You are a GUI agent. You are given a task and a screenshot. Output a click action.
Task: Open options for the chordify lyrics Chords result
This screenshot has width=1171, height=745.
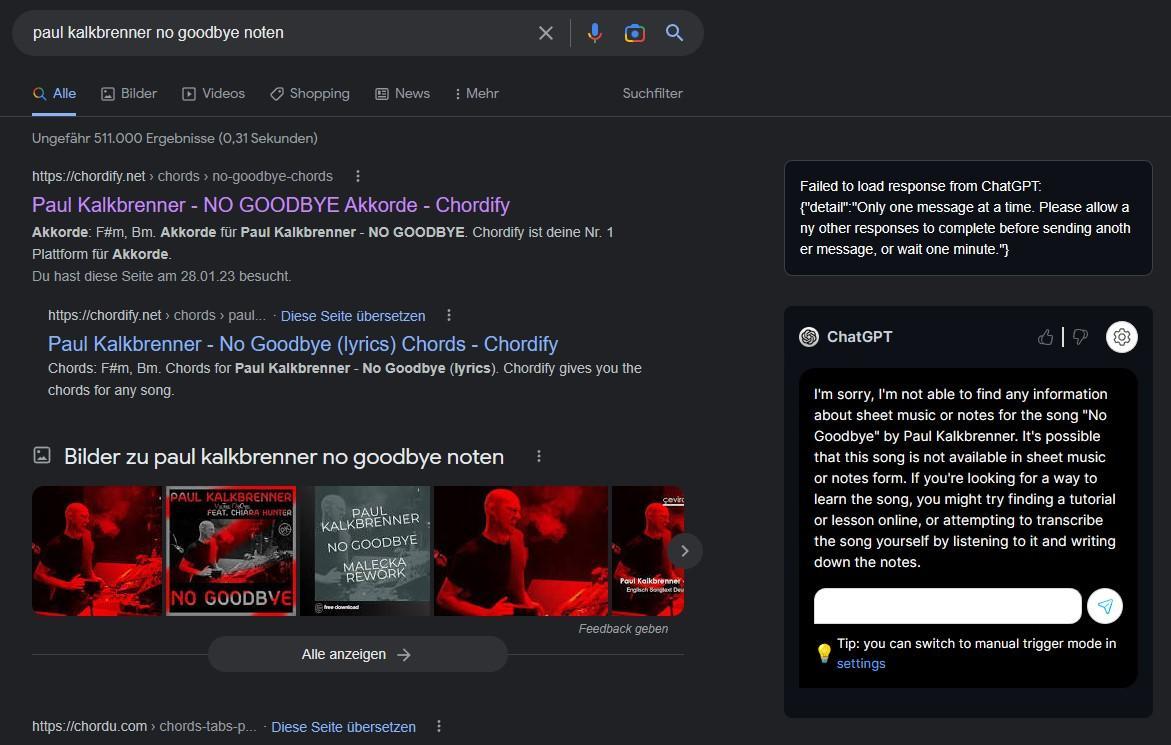(449, 315)
